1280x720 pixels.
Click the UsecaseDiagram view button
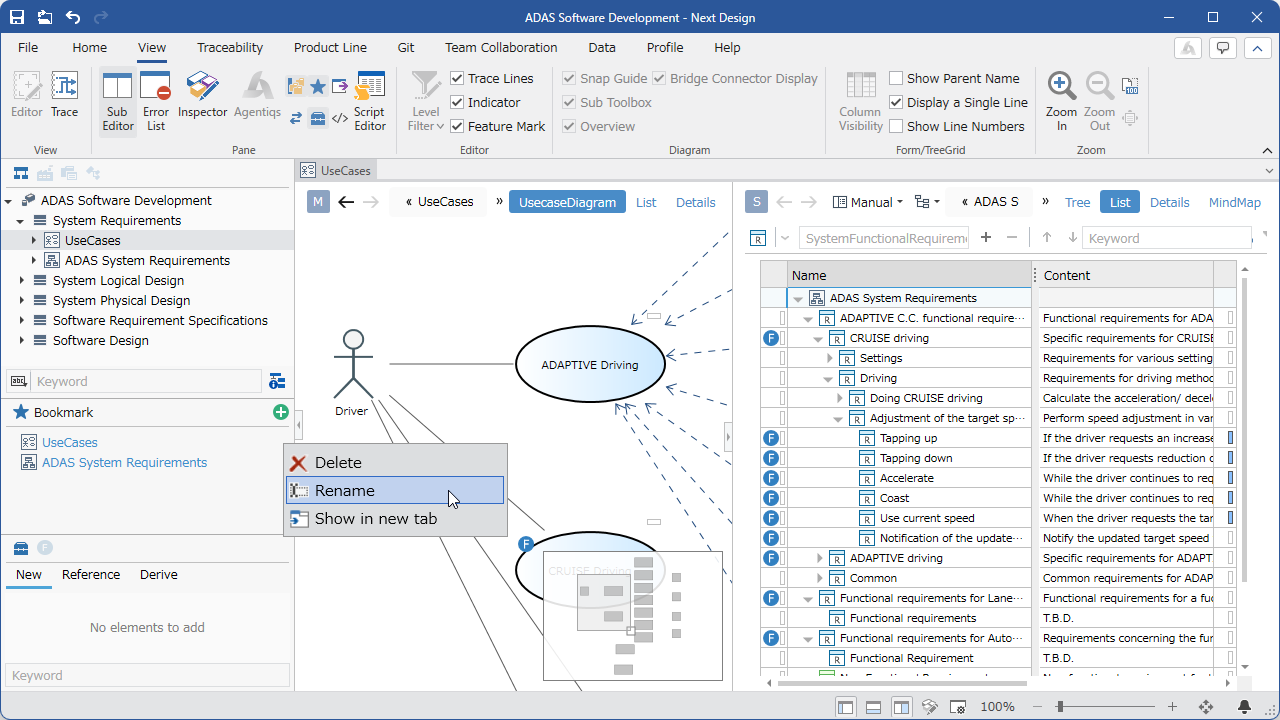[567, 202]
